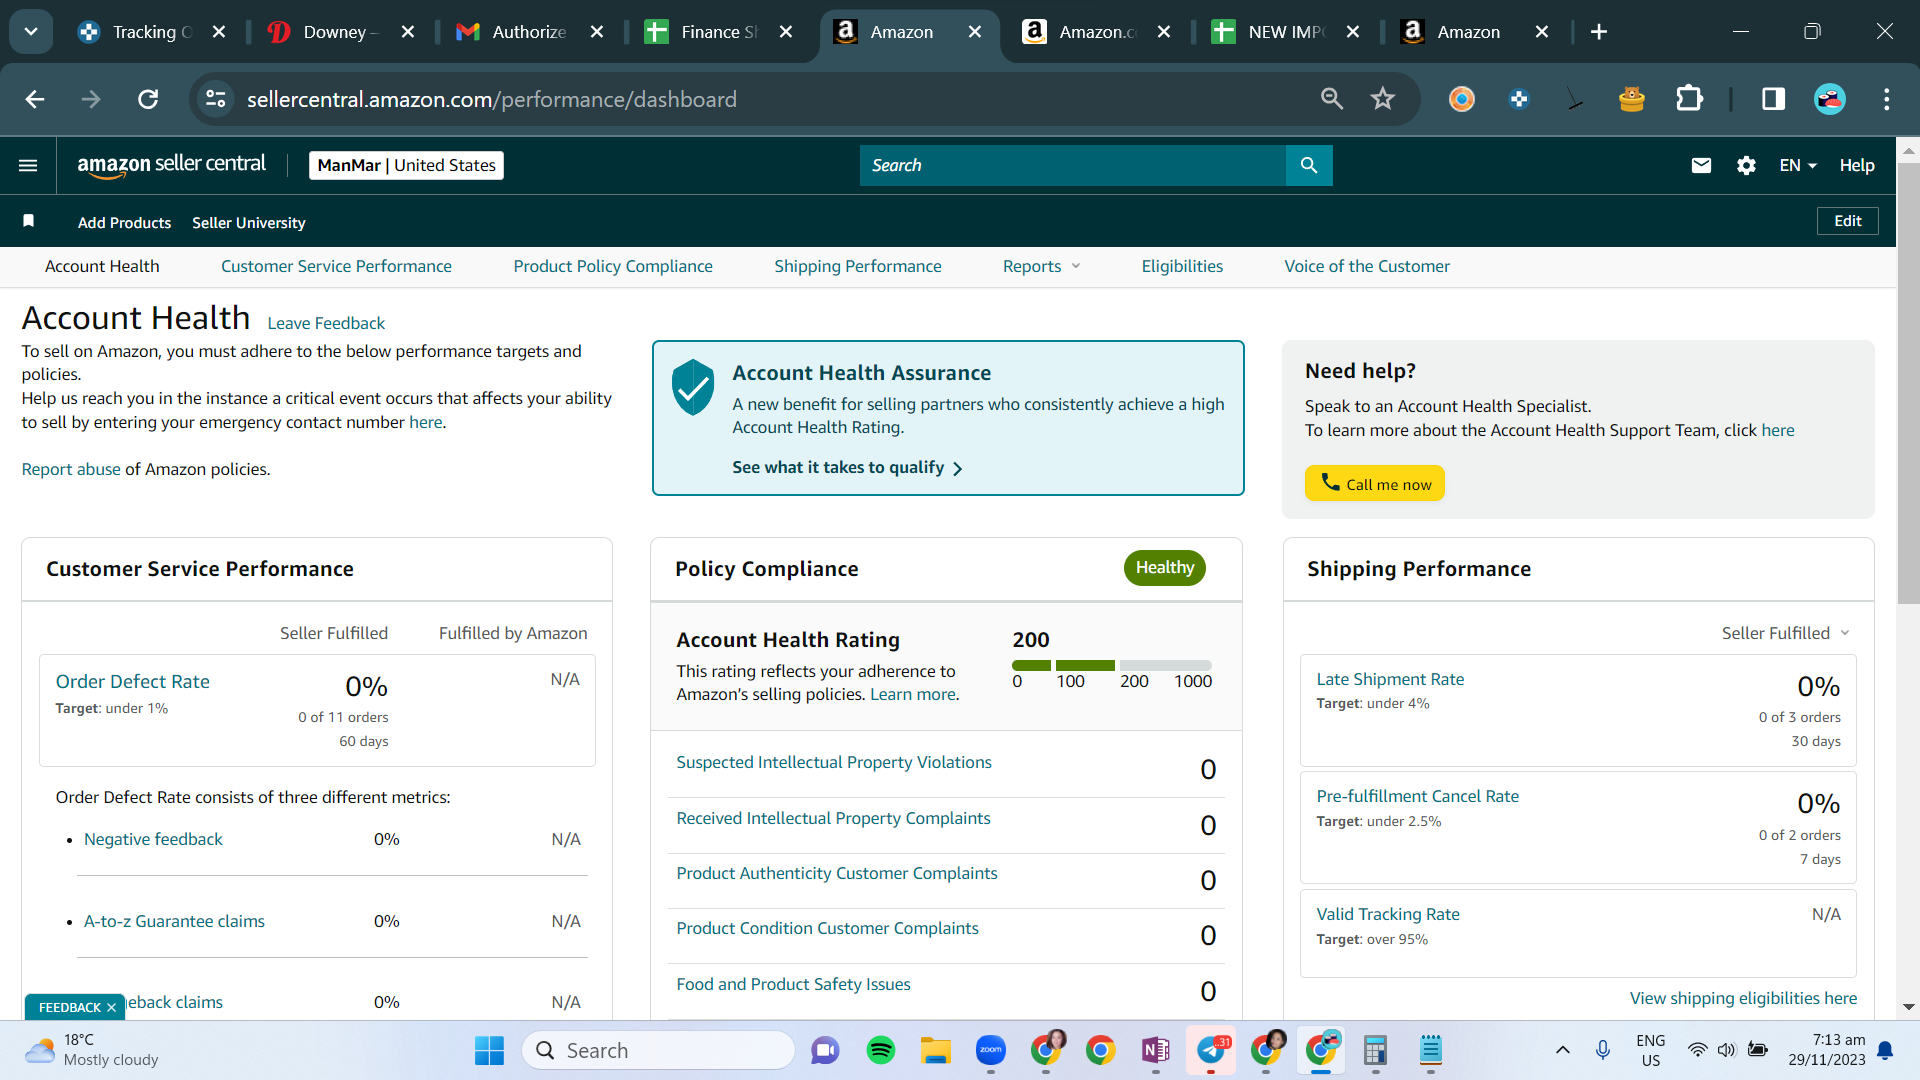Click the Account Health Rating progress bar

pyautogui.click(x=1112, y=665)
